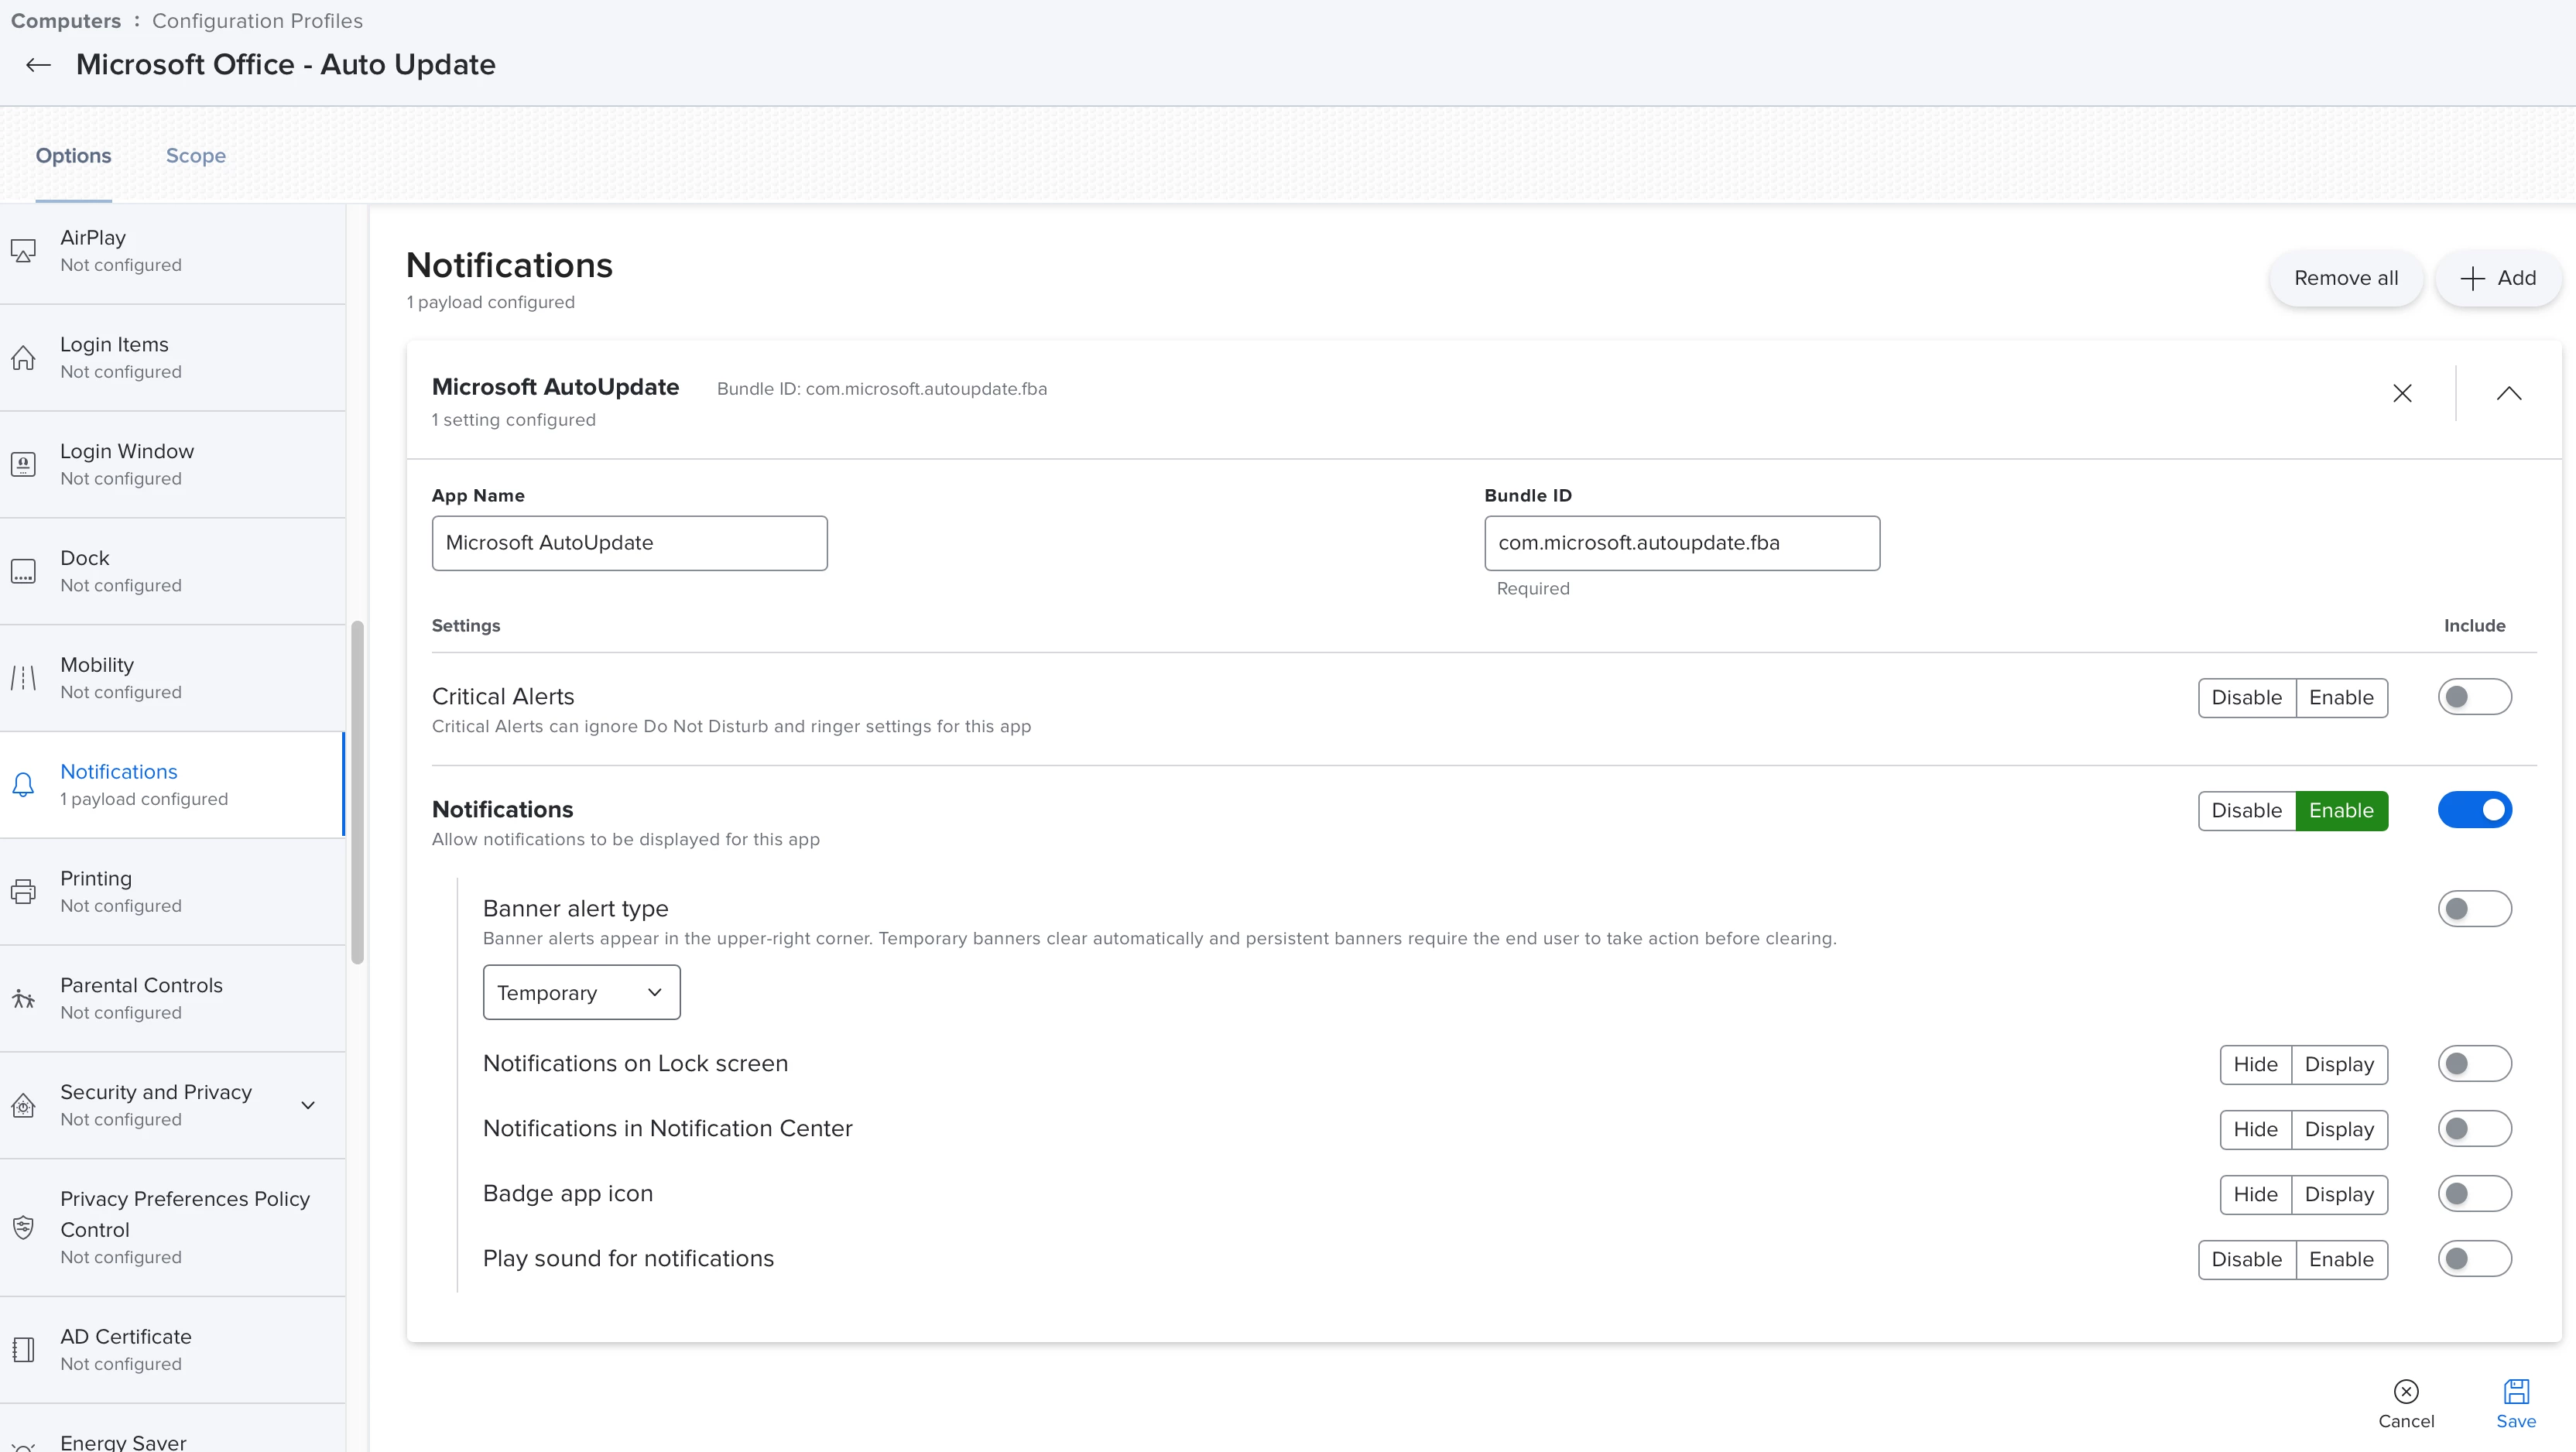The image size is (2576, 1452).
Task: Click the Remove all button
Action: (2346, 278)
